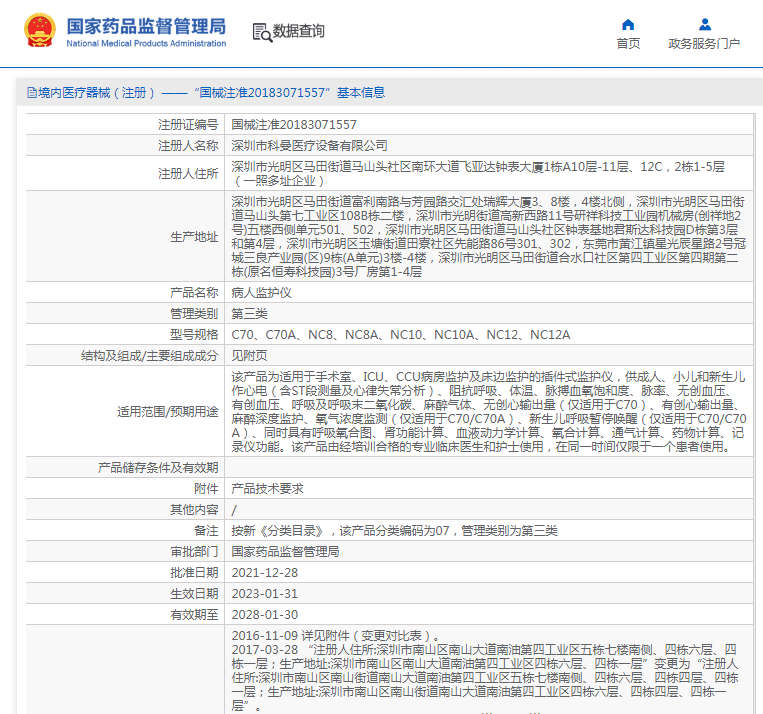Select the 型号规格 label
This screenshot has width=763, height=714.
point(194,334)
